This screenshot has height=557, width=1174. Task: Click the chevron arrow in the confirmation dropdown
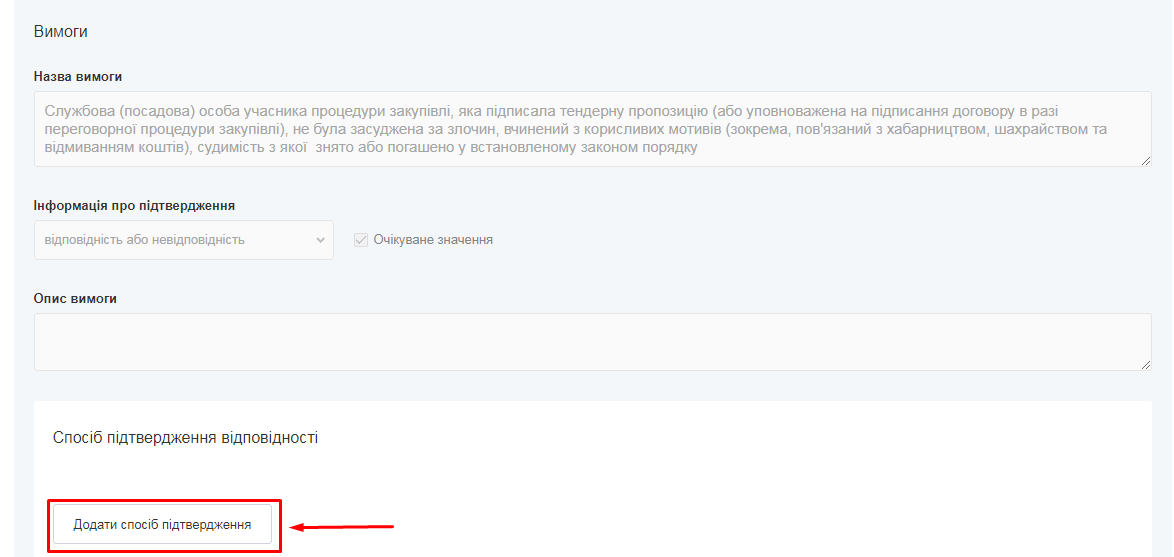click(320, 240)
